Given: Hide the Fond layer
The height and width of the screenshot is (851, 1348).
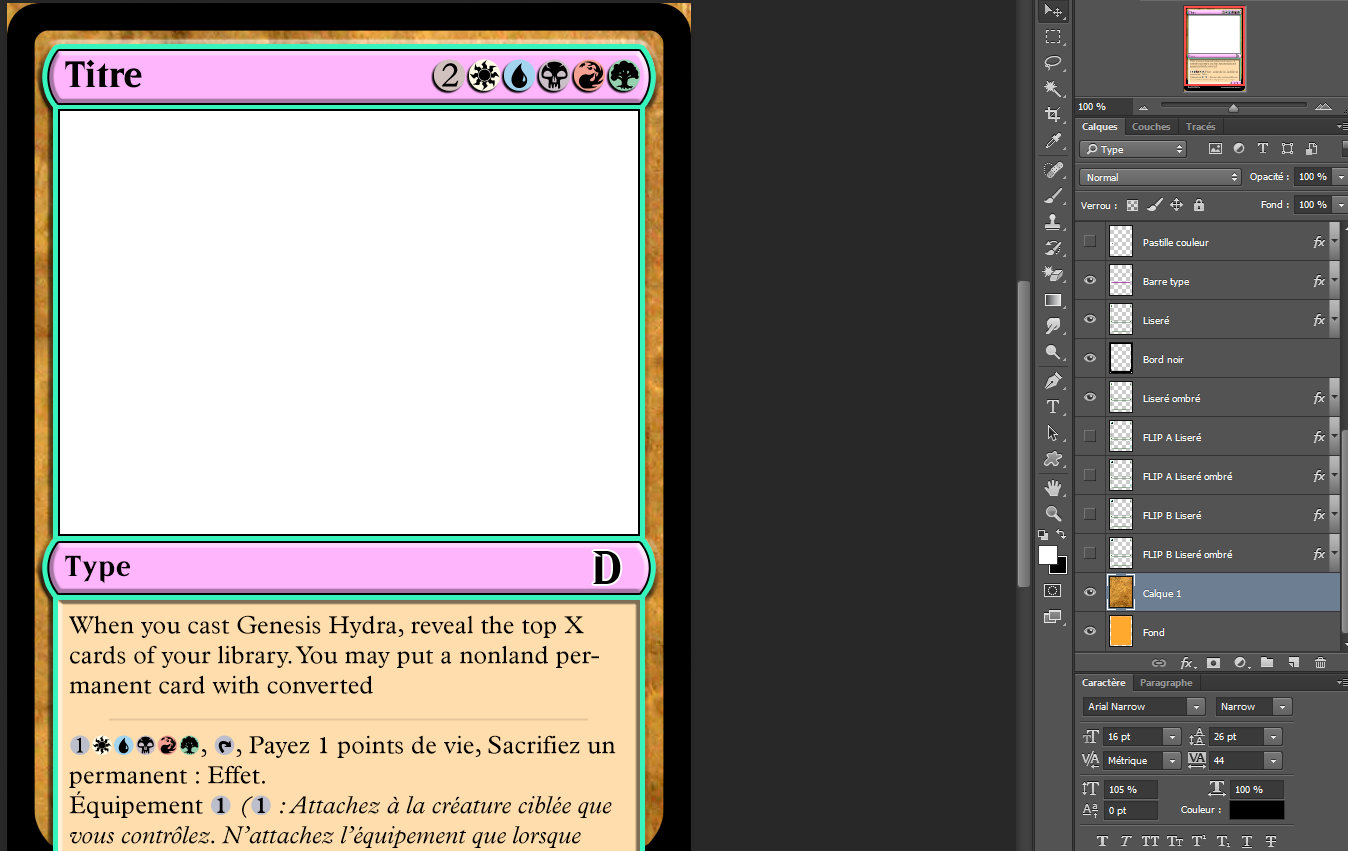Looking at the screenshot, I should (1090, 632).
